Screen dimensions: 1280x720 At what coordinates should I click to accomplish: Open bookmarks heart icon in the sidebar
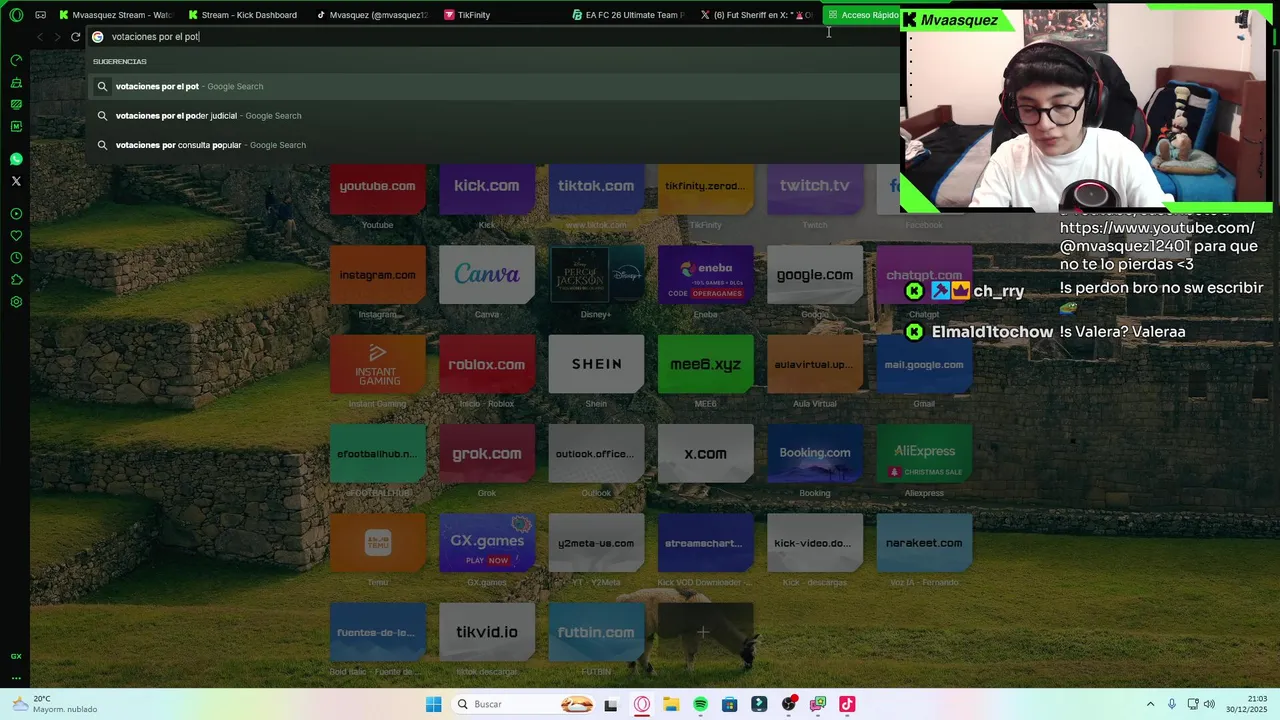pyautogui.click(x=16, y=236)
